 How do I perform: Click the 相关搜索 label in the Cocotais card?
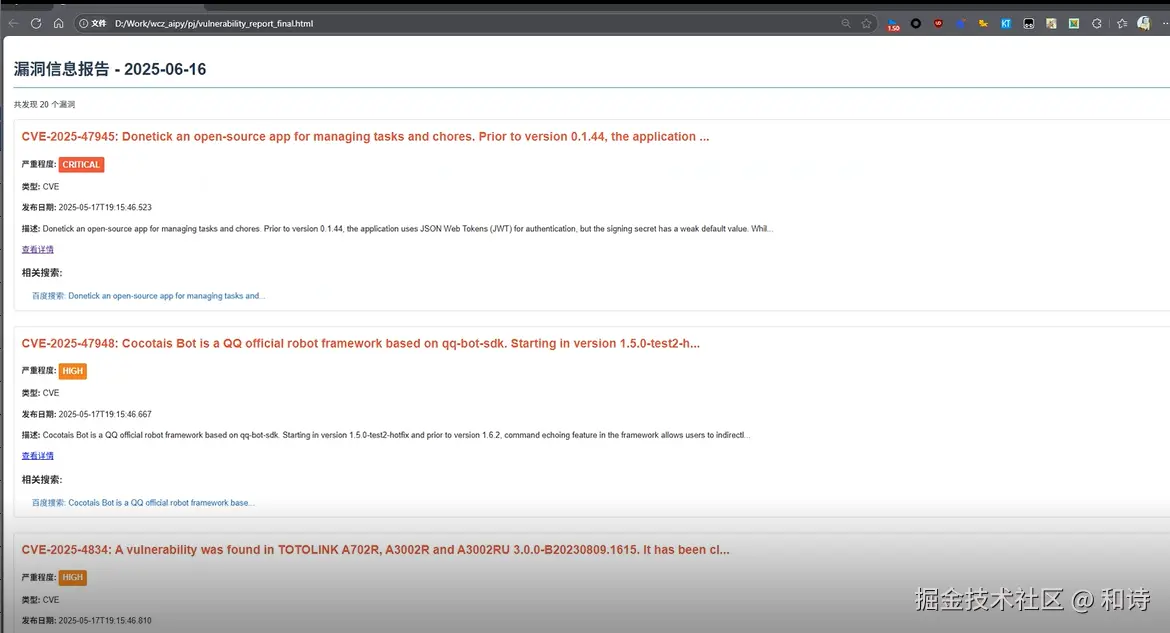pyautogui.click(x=42, y=479)
